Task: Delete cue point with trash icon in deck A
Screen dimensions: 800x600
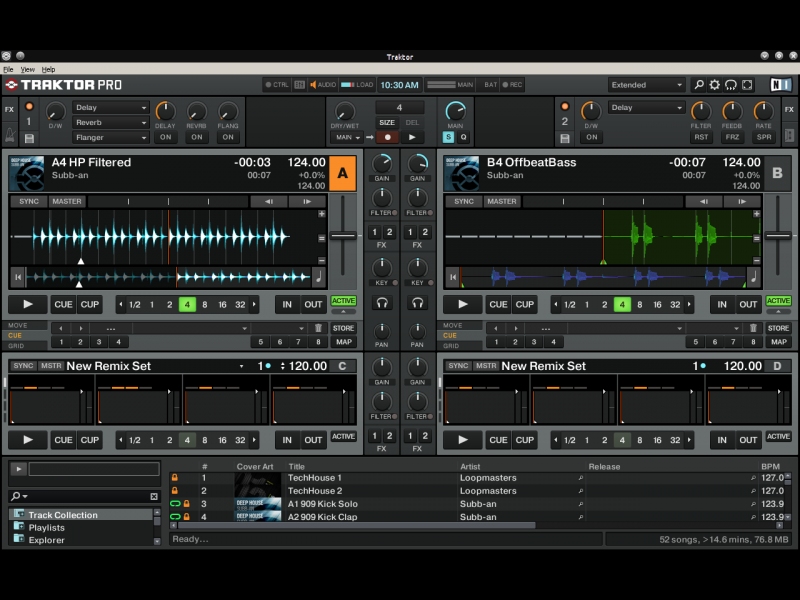Action: tap(318, 328)
